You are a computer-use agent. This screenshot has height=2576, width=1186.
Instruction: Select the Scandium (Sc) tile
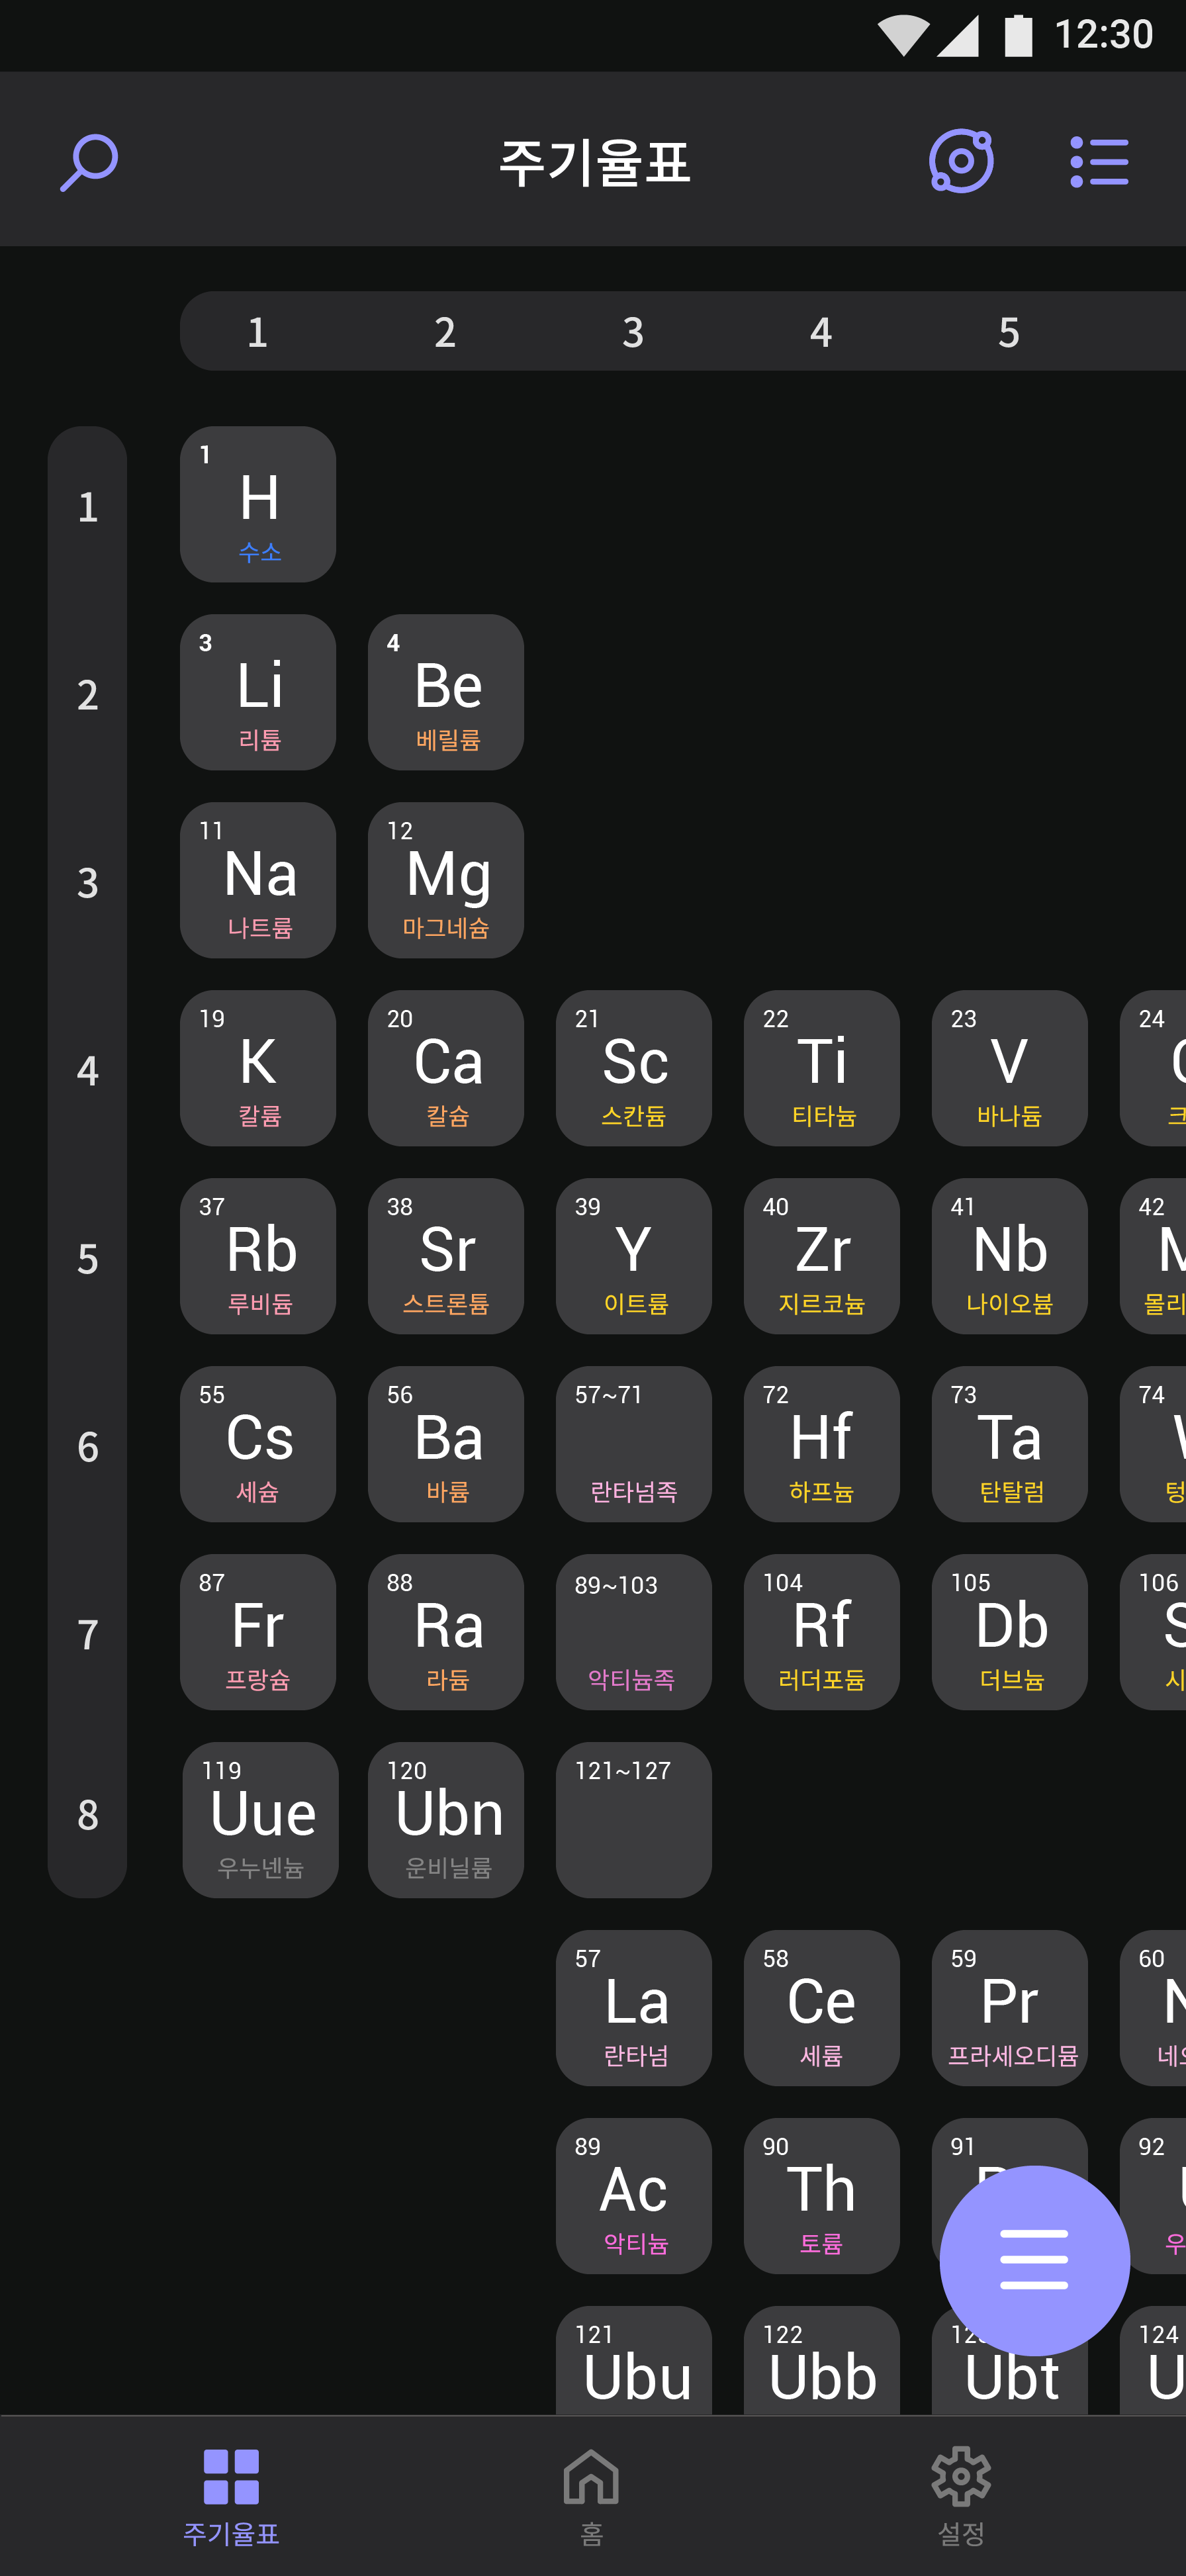pyautogui.click(x=634, y=1068)
